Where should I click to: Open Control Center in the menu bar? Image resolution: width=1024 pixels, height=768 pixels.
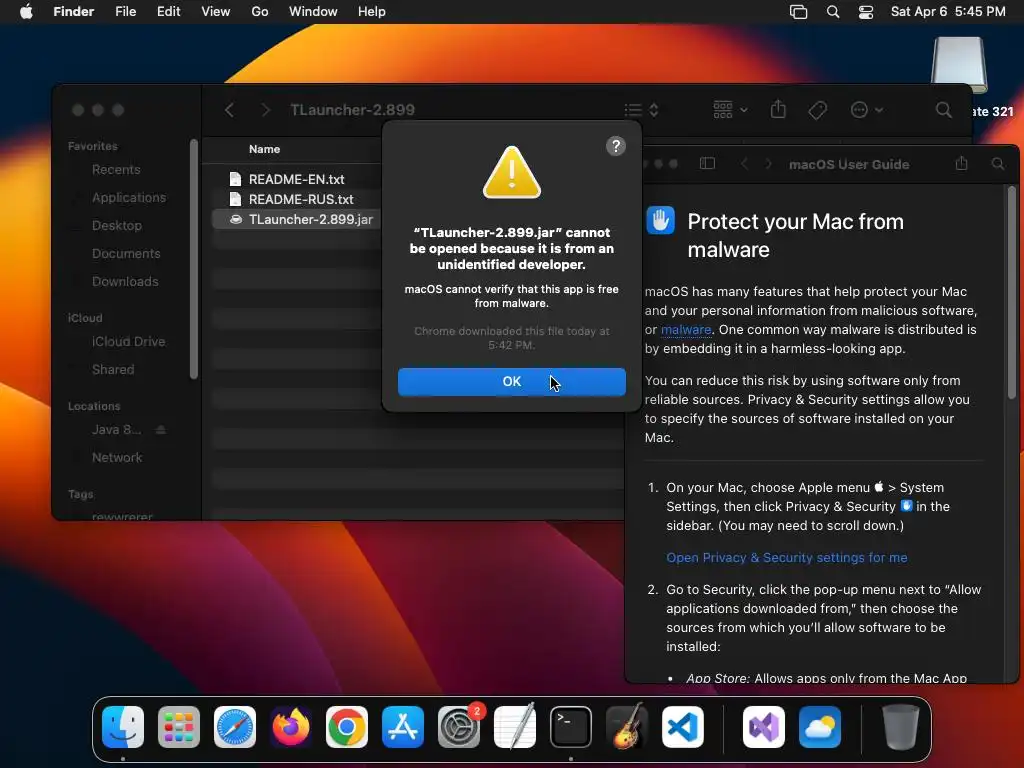tap(866, 12)
